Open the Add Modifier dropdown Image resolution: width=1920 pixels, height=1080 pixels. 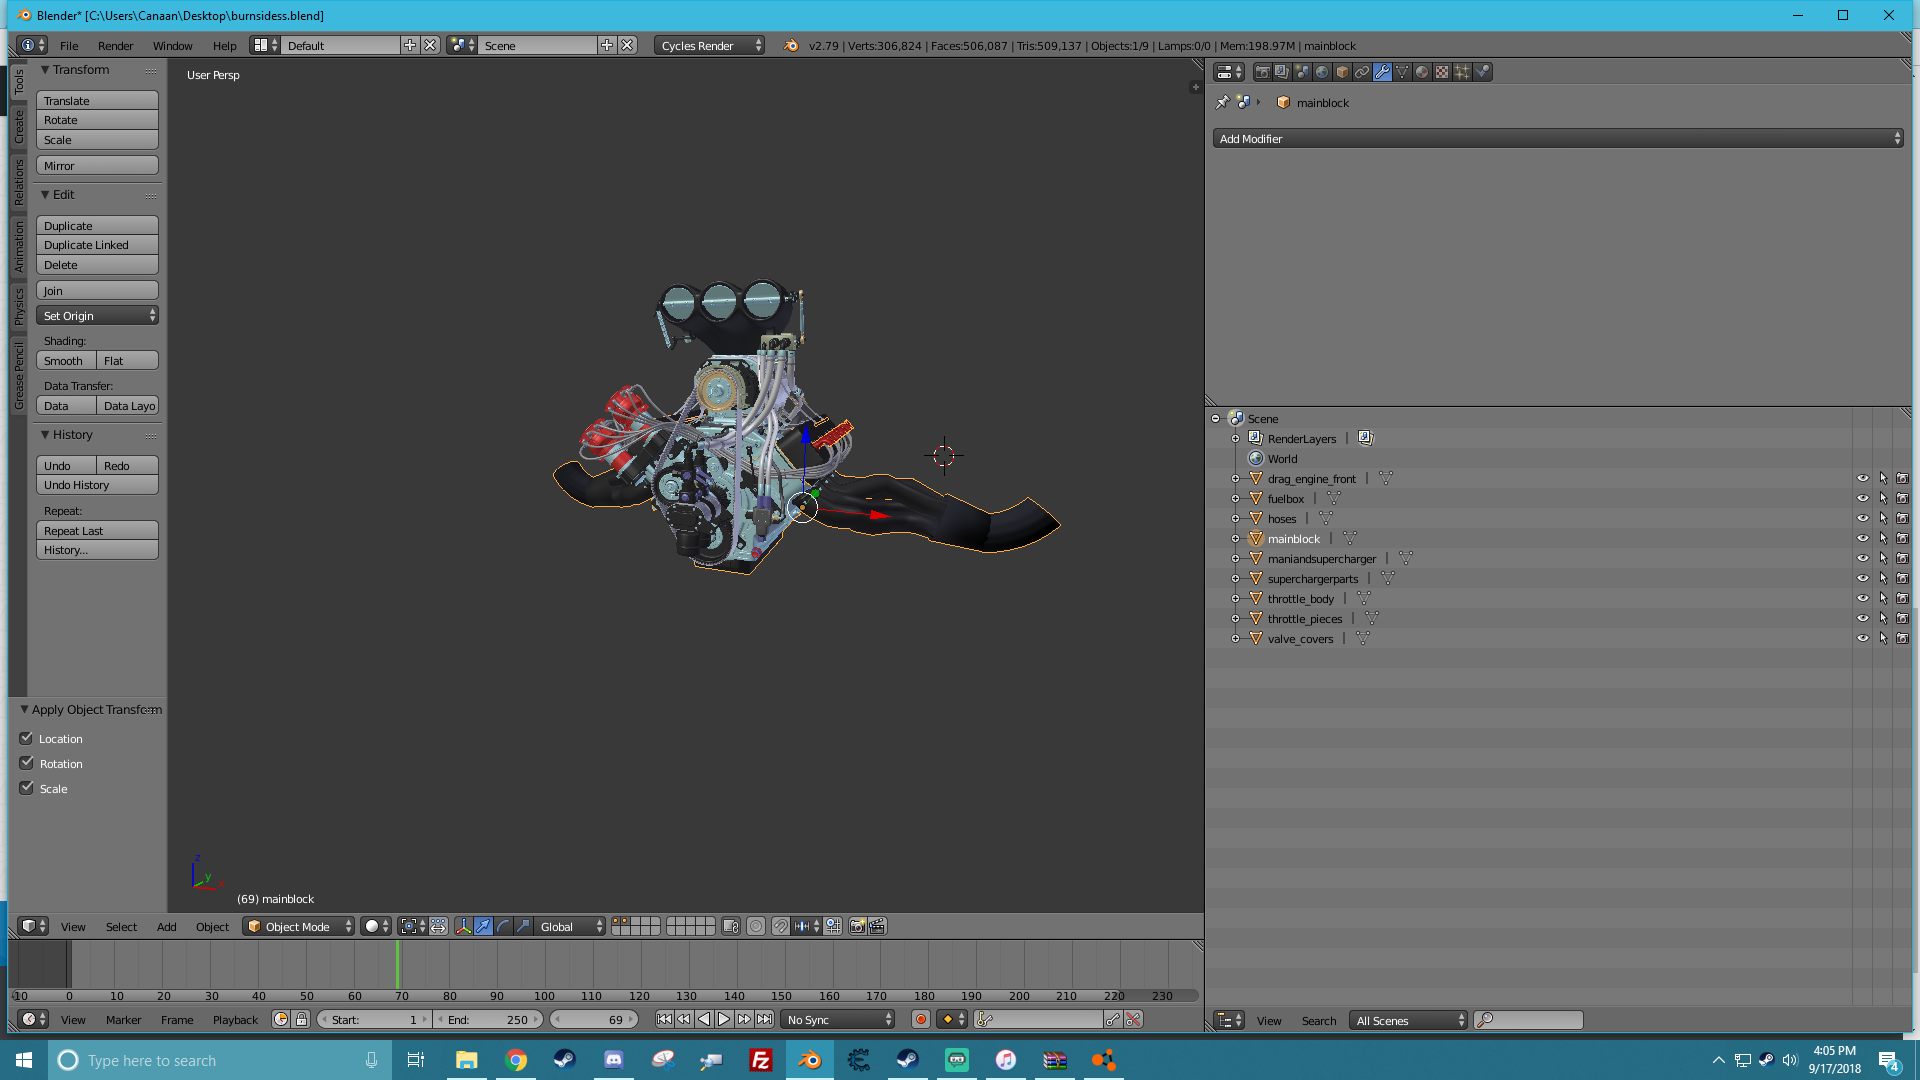coord(1557,138)
